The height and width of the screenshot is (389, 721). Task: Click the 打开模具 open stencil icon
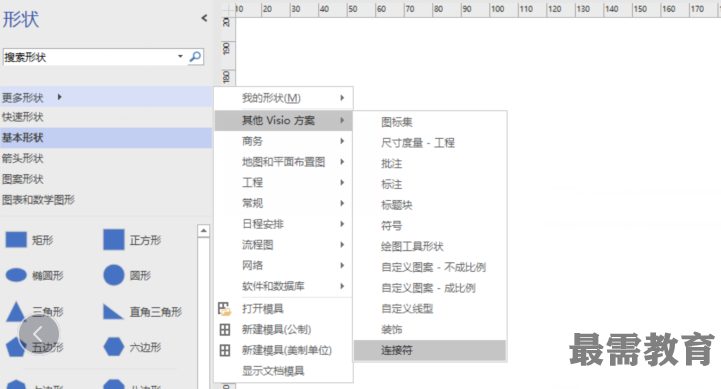224,309
